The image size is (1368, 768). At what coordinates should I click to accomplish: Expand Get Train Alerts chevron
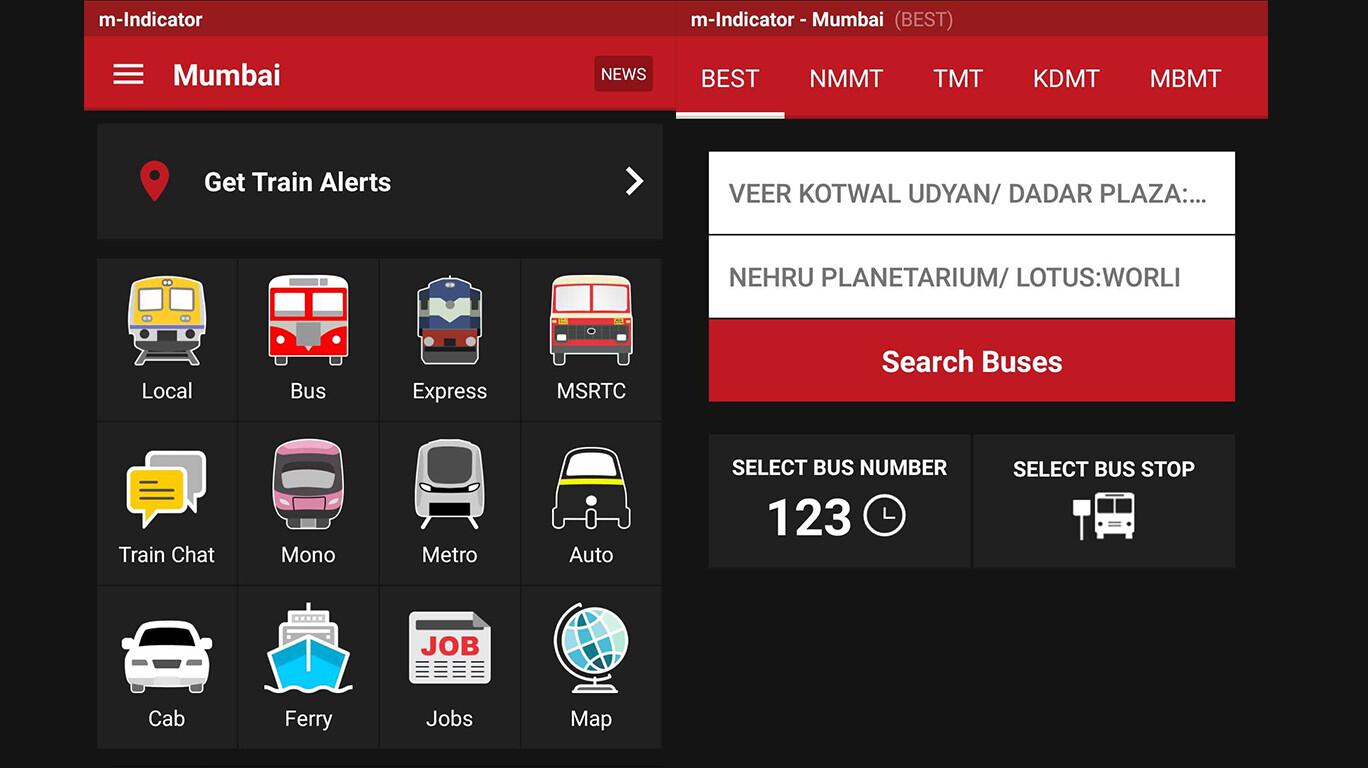coord(634,181)
